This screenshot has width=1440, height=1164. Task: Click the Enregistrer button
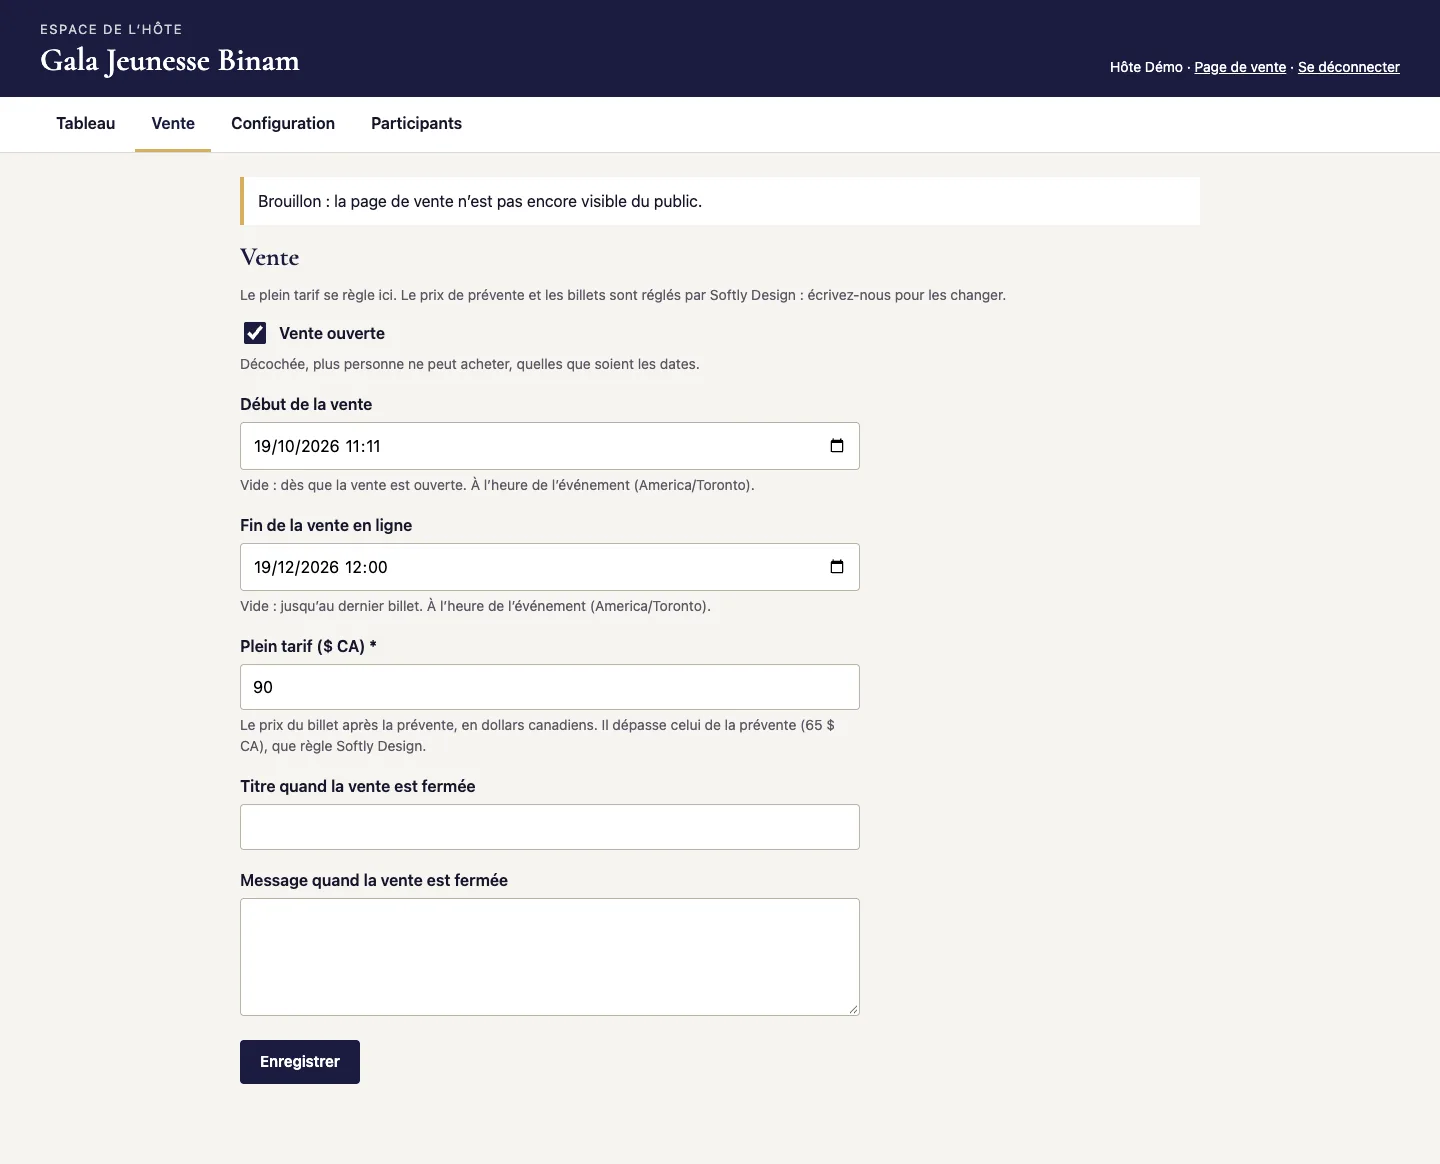click(x=300, y=1062)
